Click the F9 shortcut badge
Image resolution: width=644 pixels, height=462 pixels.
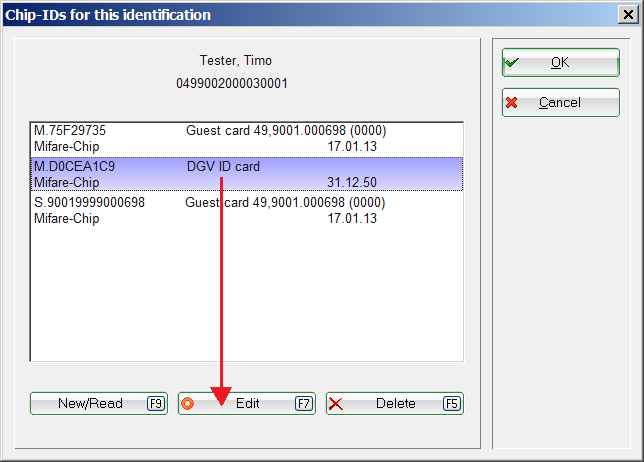coord(155,404)
